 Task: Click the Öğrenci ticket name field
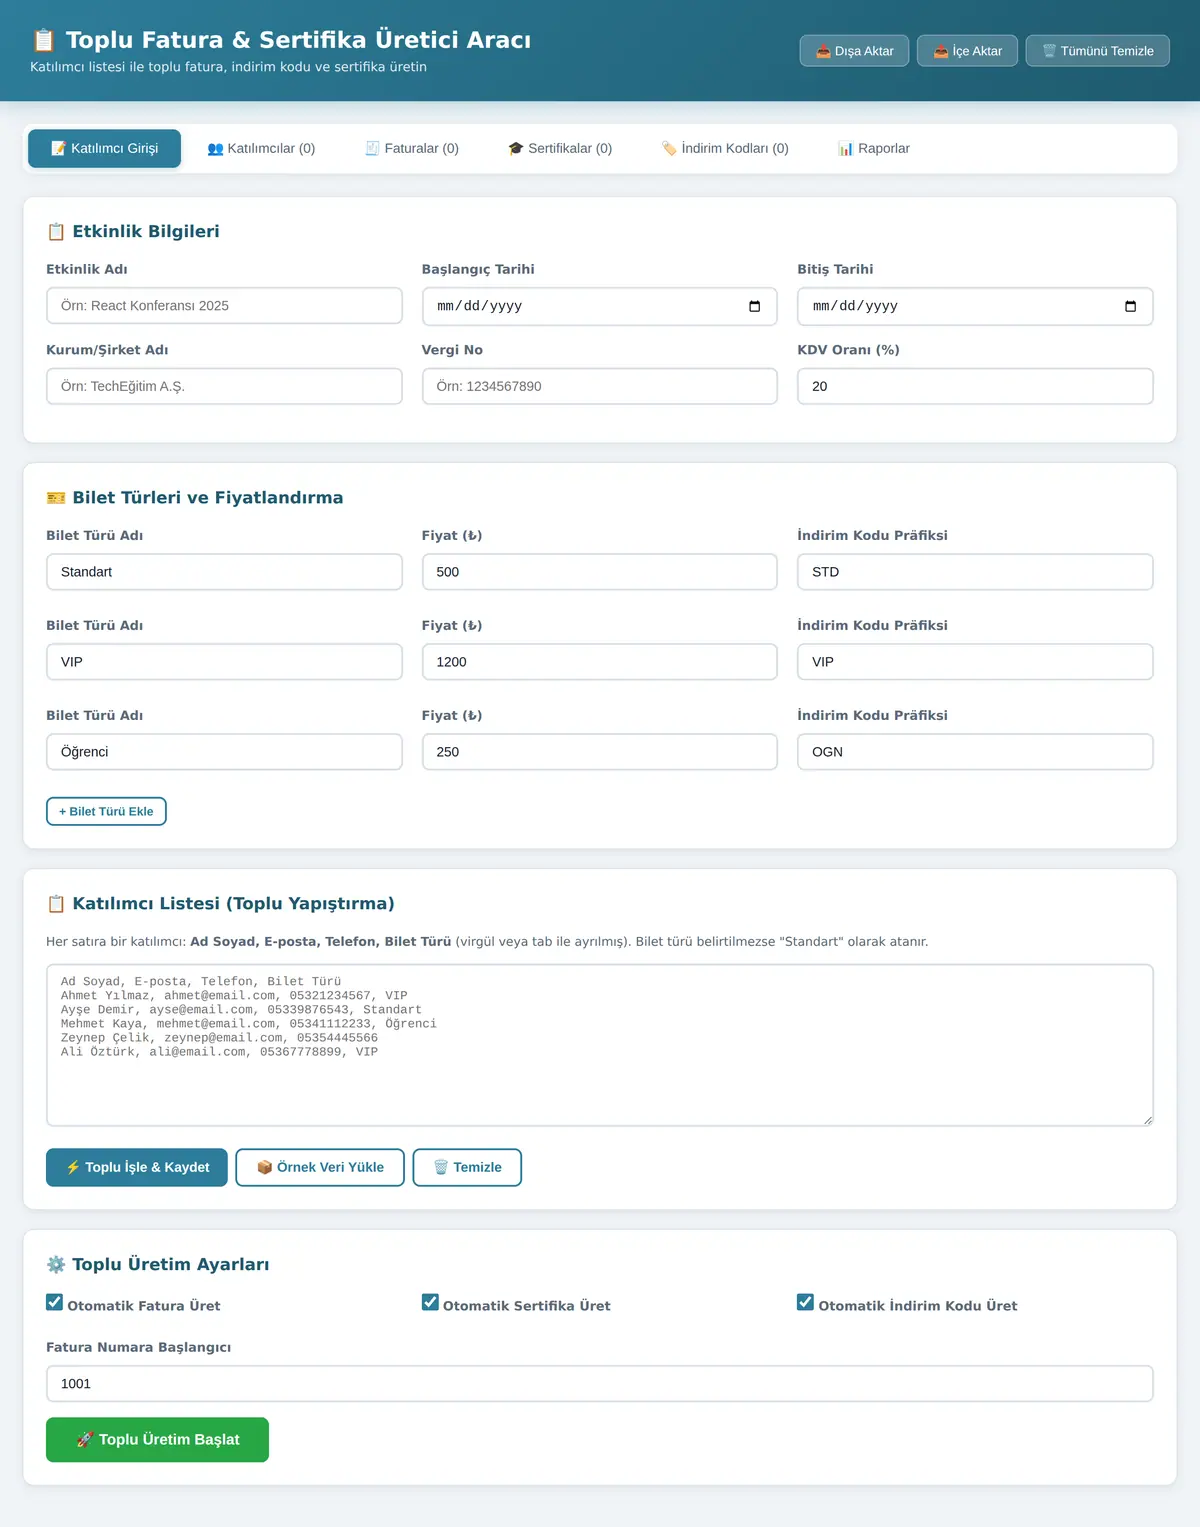pyautogui.click(x=224, y=752)
